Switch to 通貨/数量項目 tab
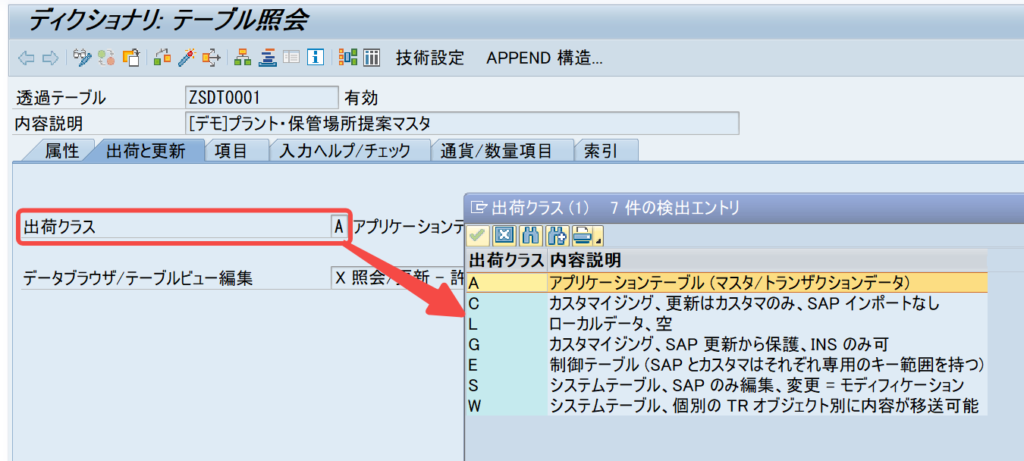Viewport: 1024px width, 461px height. (496, 151)
